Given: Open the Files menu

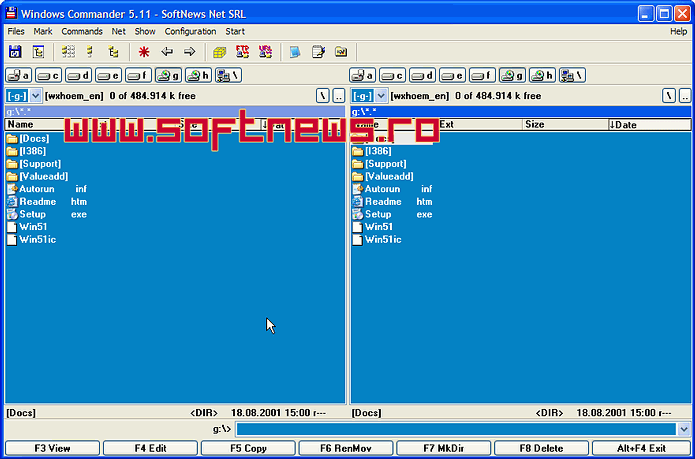Looking at the screenshot, I should 16,31.
